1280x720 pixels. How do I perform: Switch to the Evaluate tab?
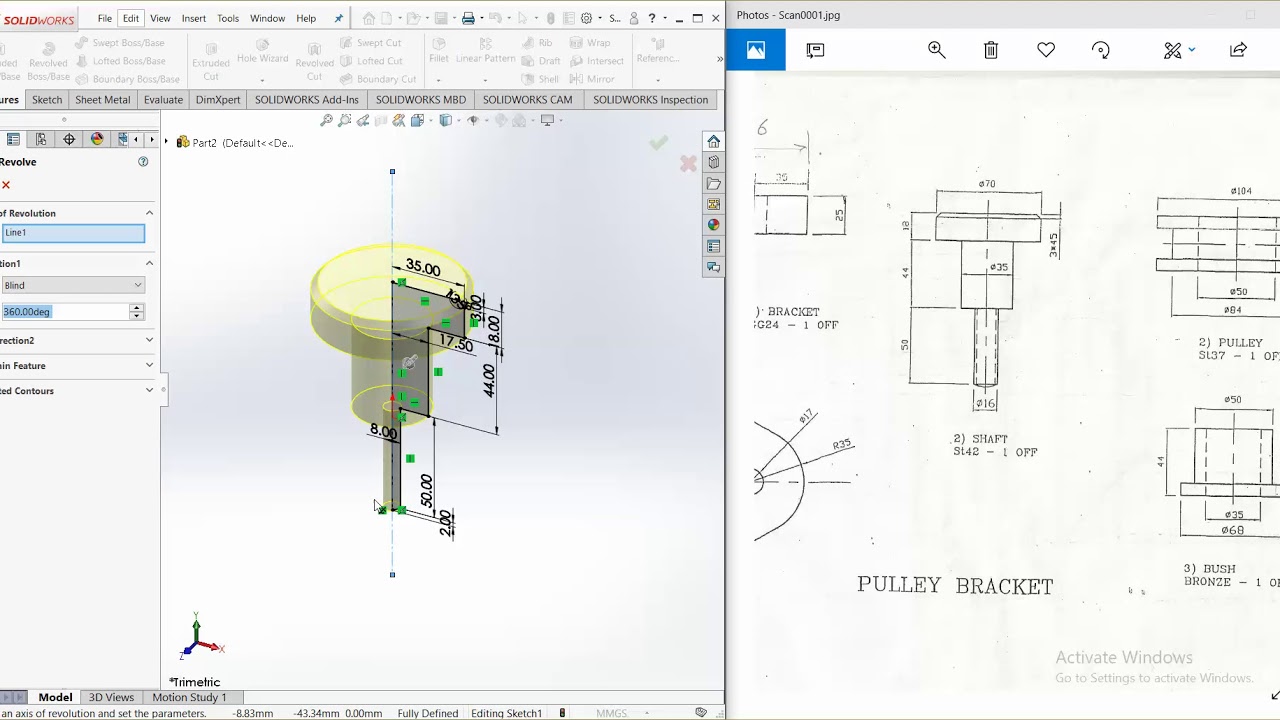tap(163, 100)
